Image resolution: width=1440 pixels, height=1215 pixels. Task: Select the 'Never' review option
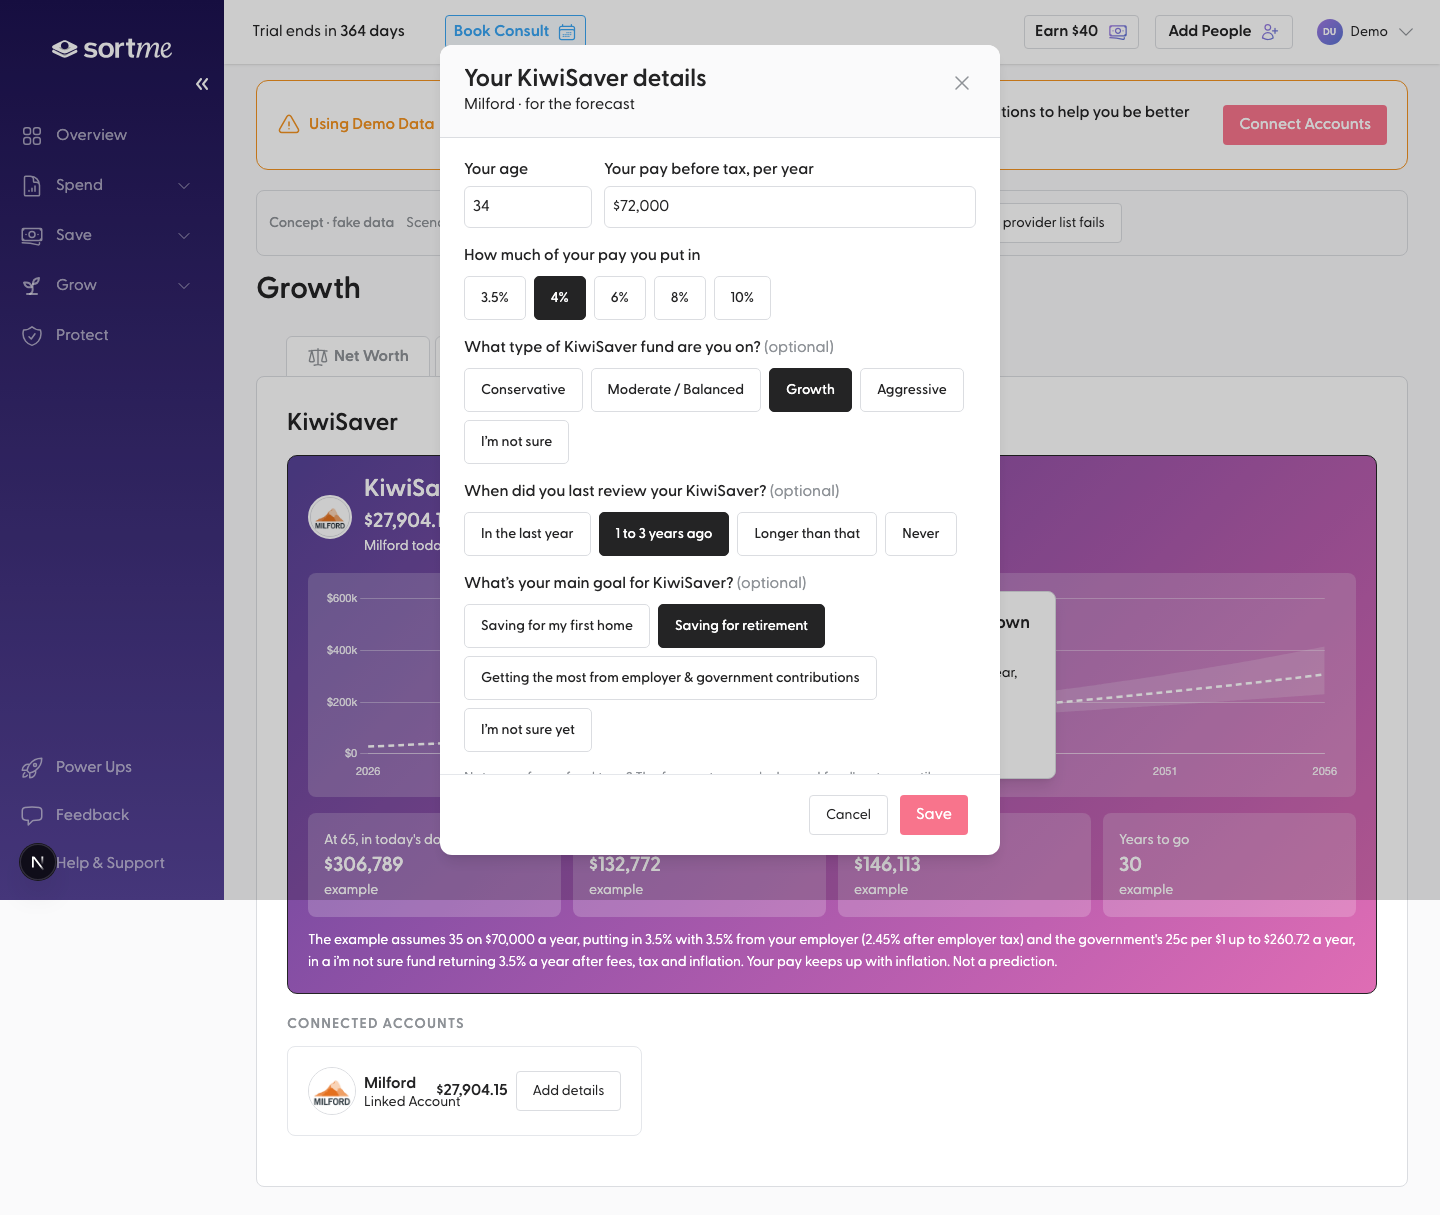click(x=921, y=534)
